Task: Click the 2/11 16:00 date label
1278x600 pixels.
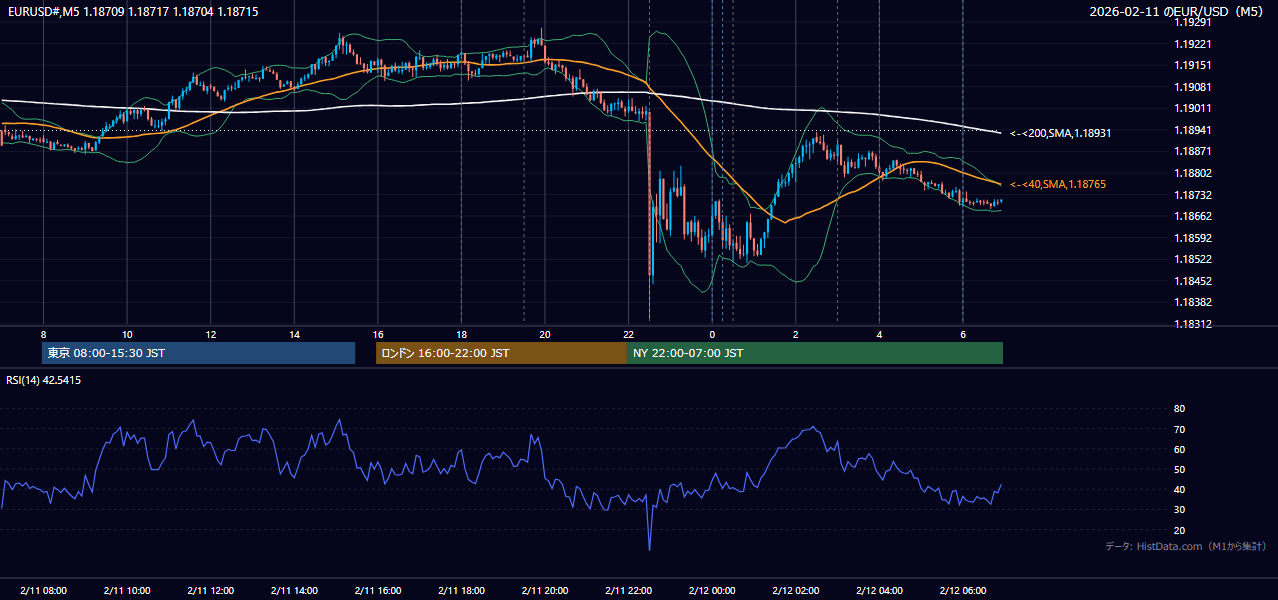Action: tap(378, 590)
